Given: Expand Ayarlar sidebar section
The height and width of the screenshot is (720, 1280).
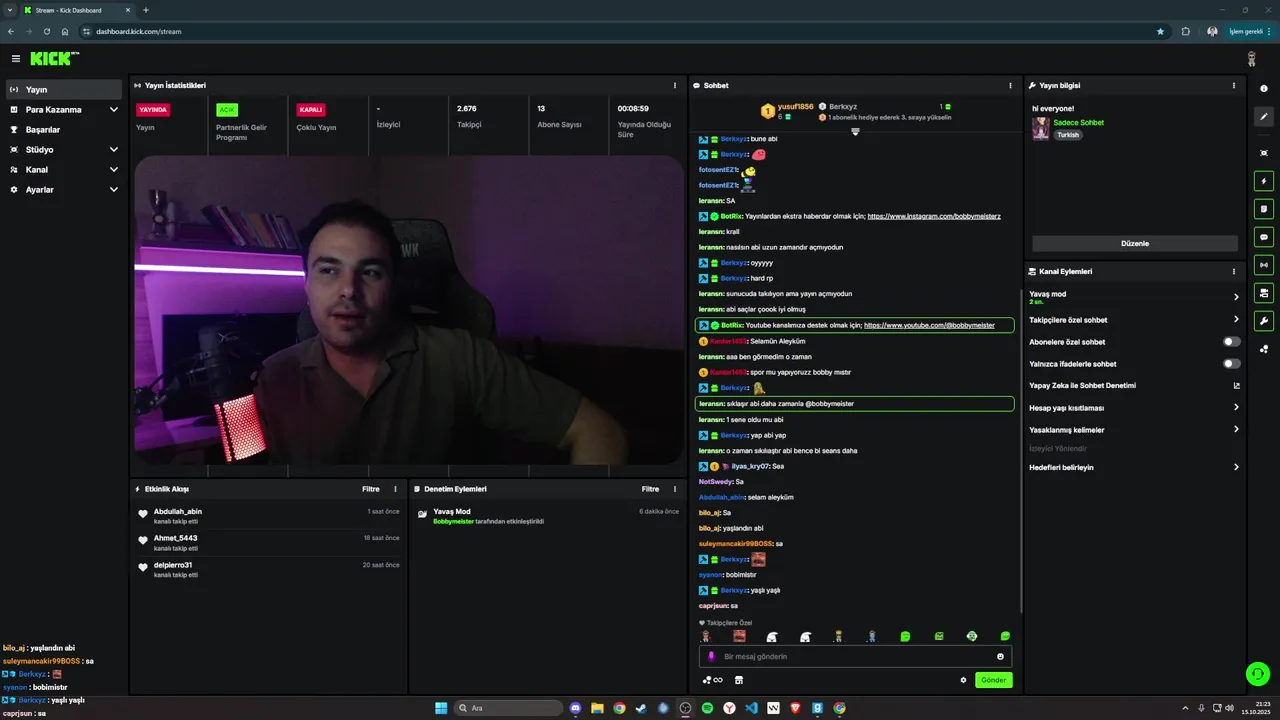Looking at the screenshot, I should [x=113, y=189].
